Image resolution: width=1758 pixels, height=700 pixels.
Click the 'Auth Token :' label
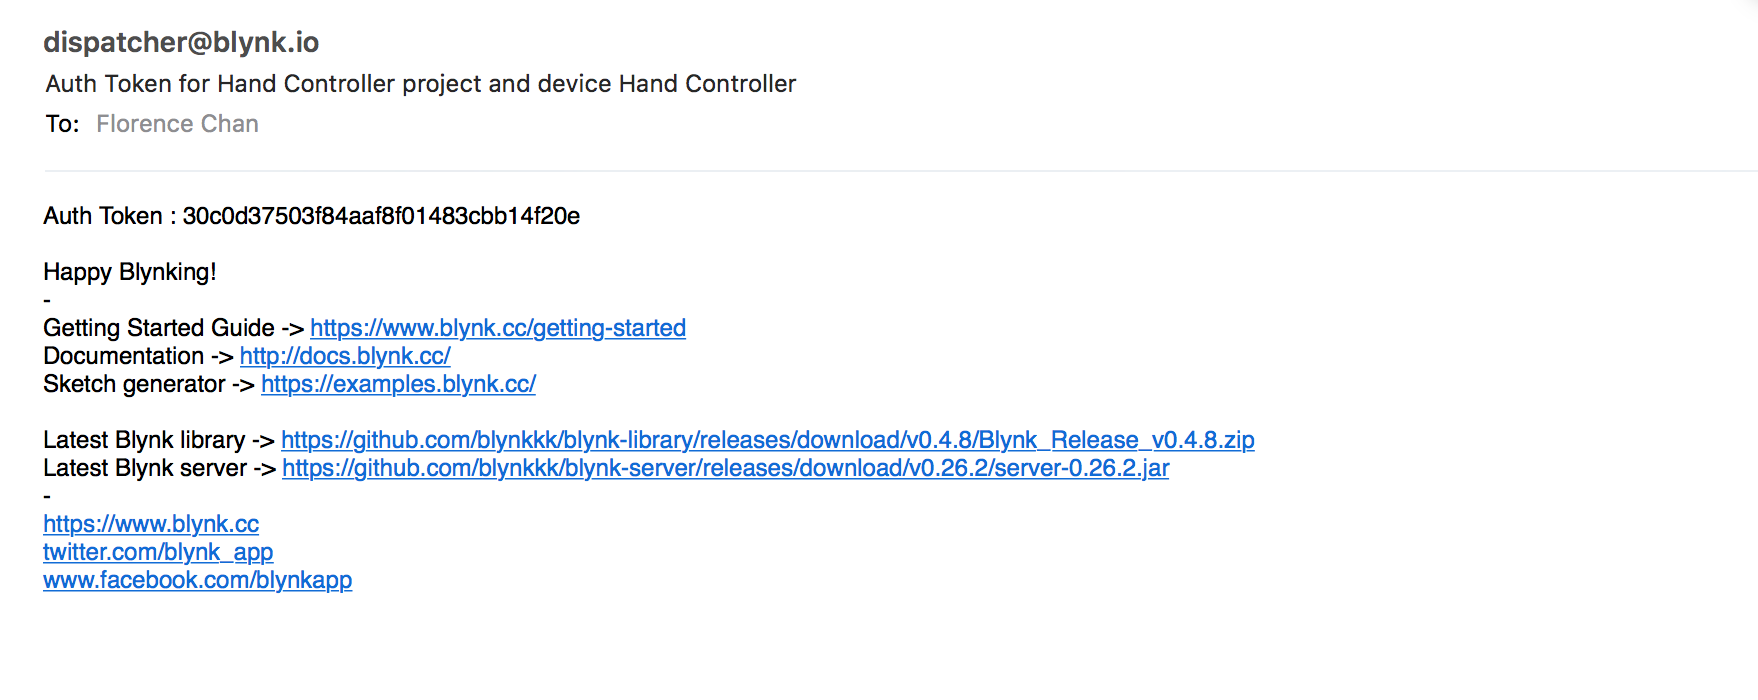pyautogui.click(x=109, y=216)
